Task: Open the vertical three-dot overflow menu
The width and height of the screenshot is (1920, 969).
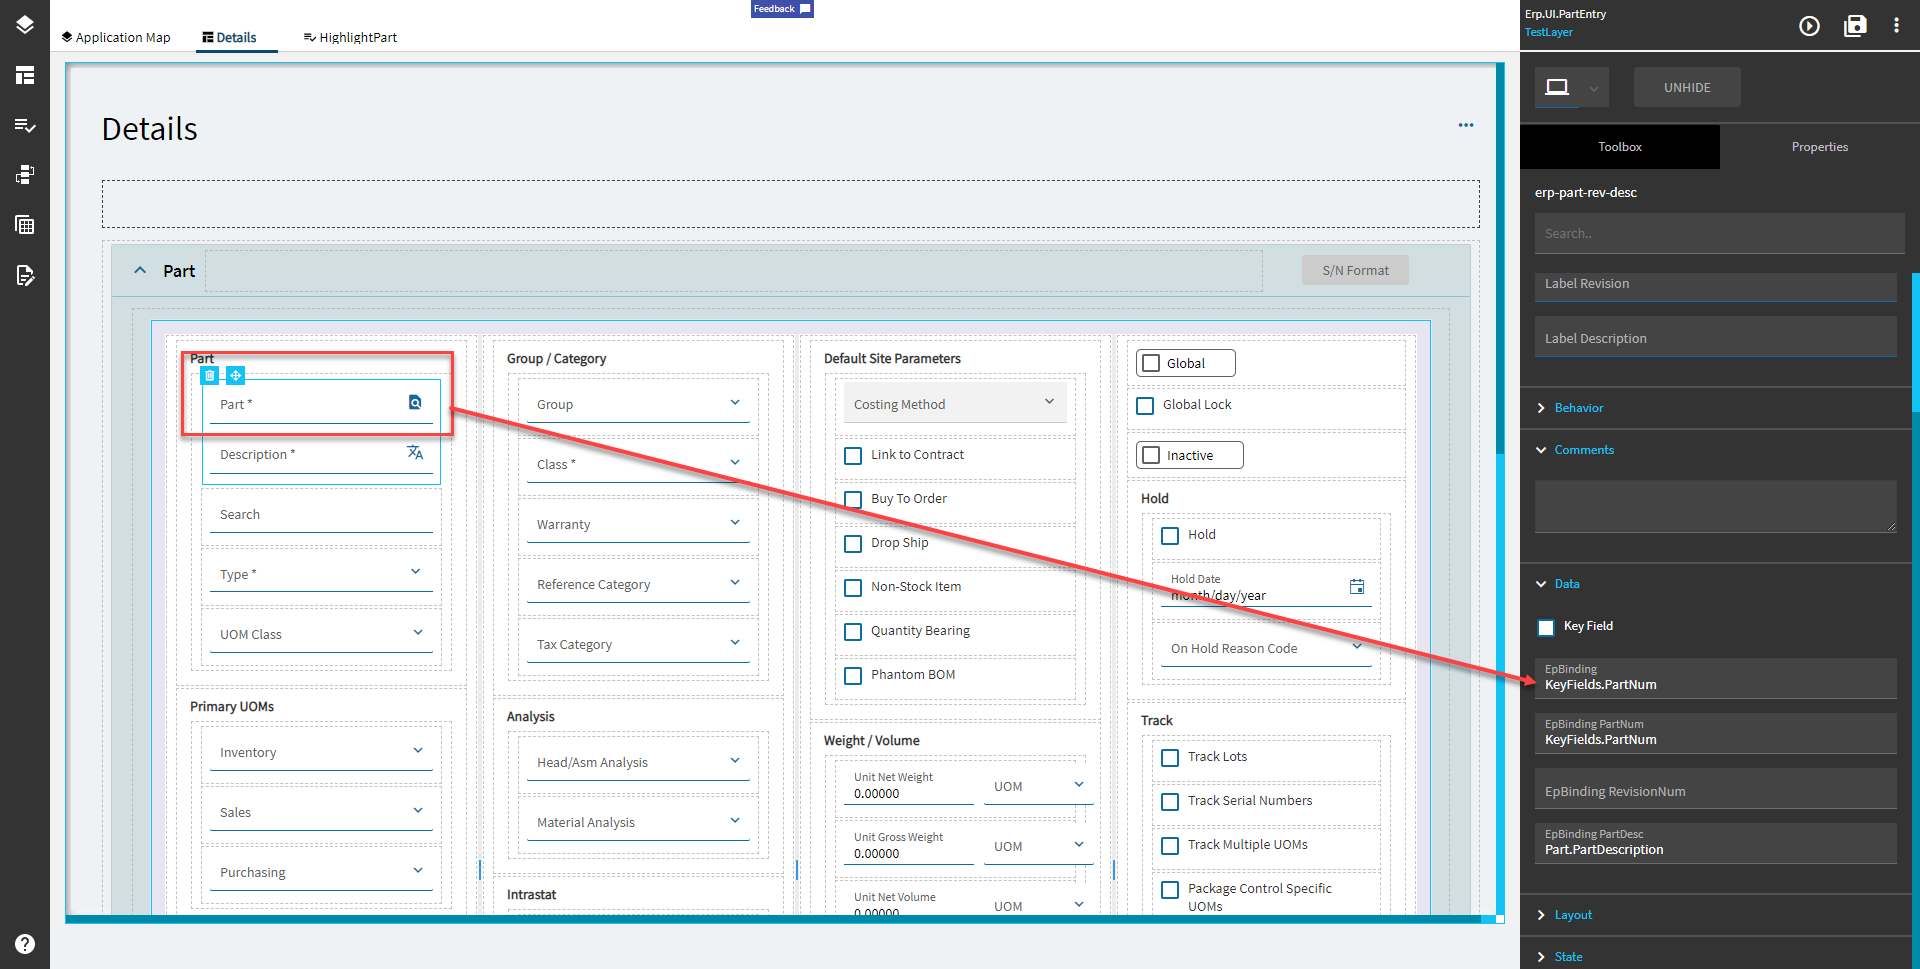Action: (1896, 26)
